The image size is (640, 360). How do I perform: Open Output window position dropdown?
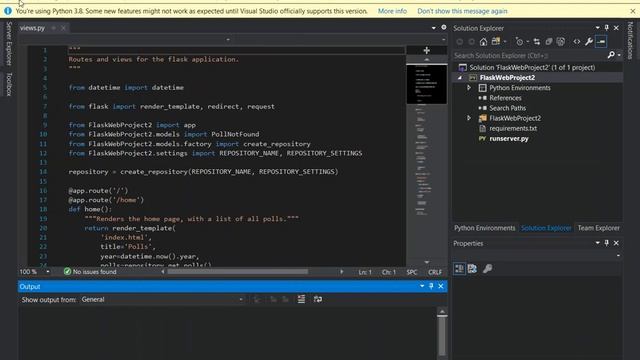click(x=422, y=287)
